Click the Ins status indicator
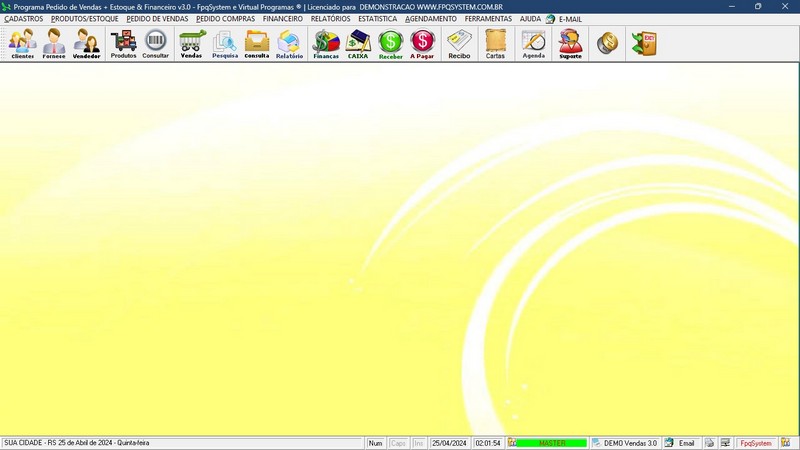Viewport: 800px width, 450px height. coord(418,443)
